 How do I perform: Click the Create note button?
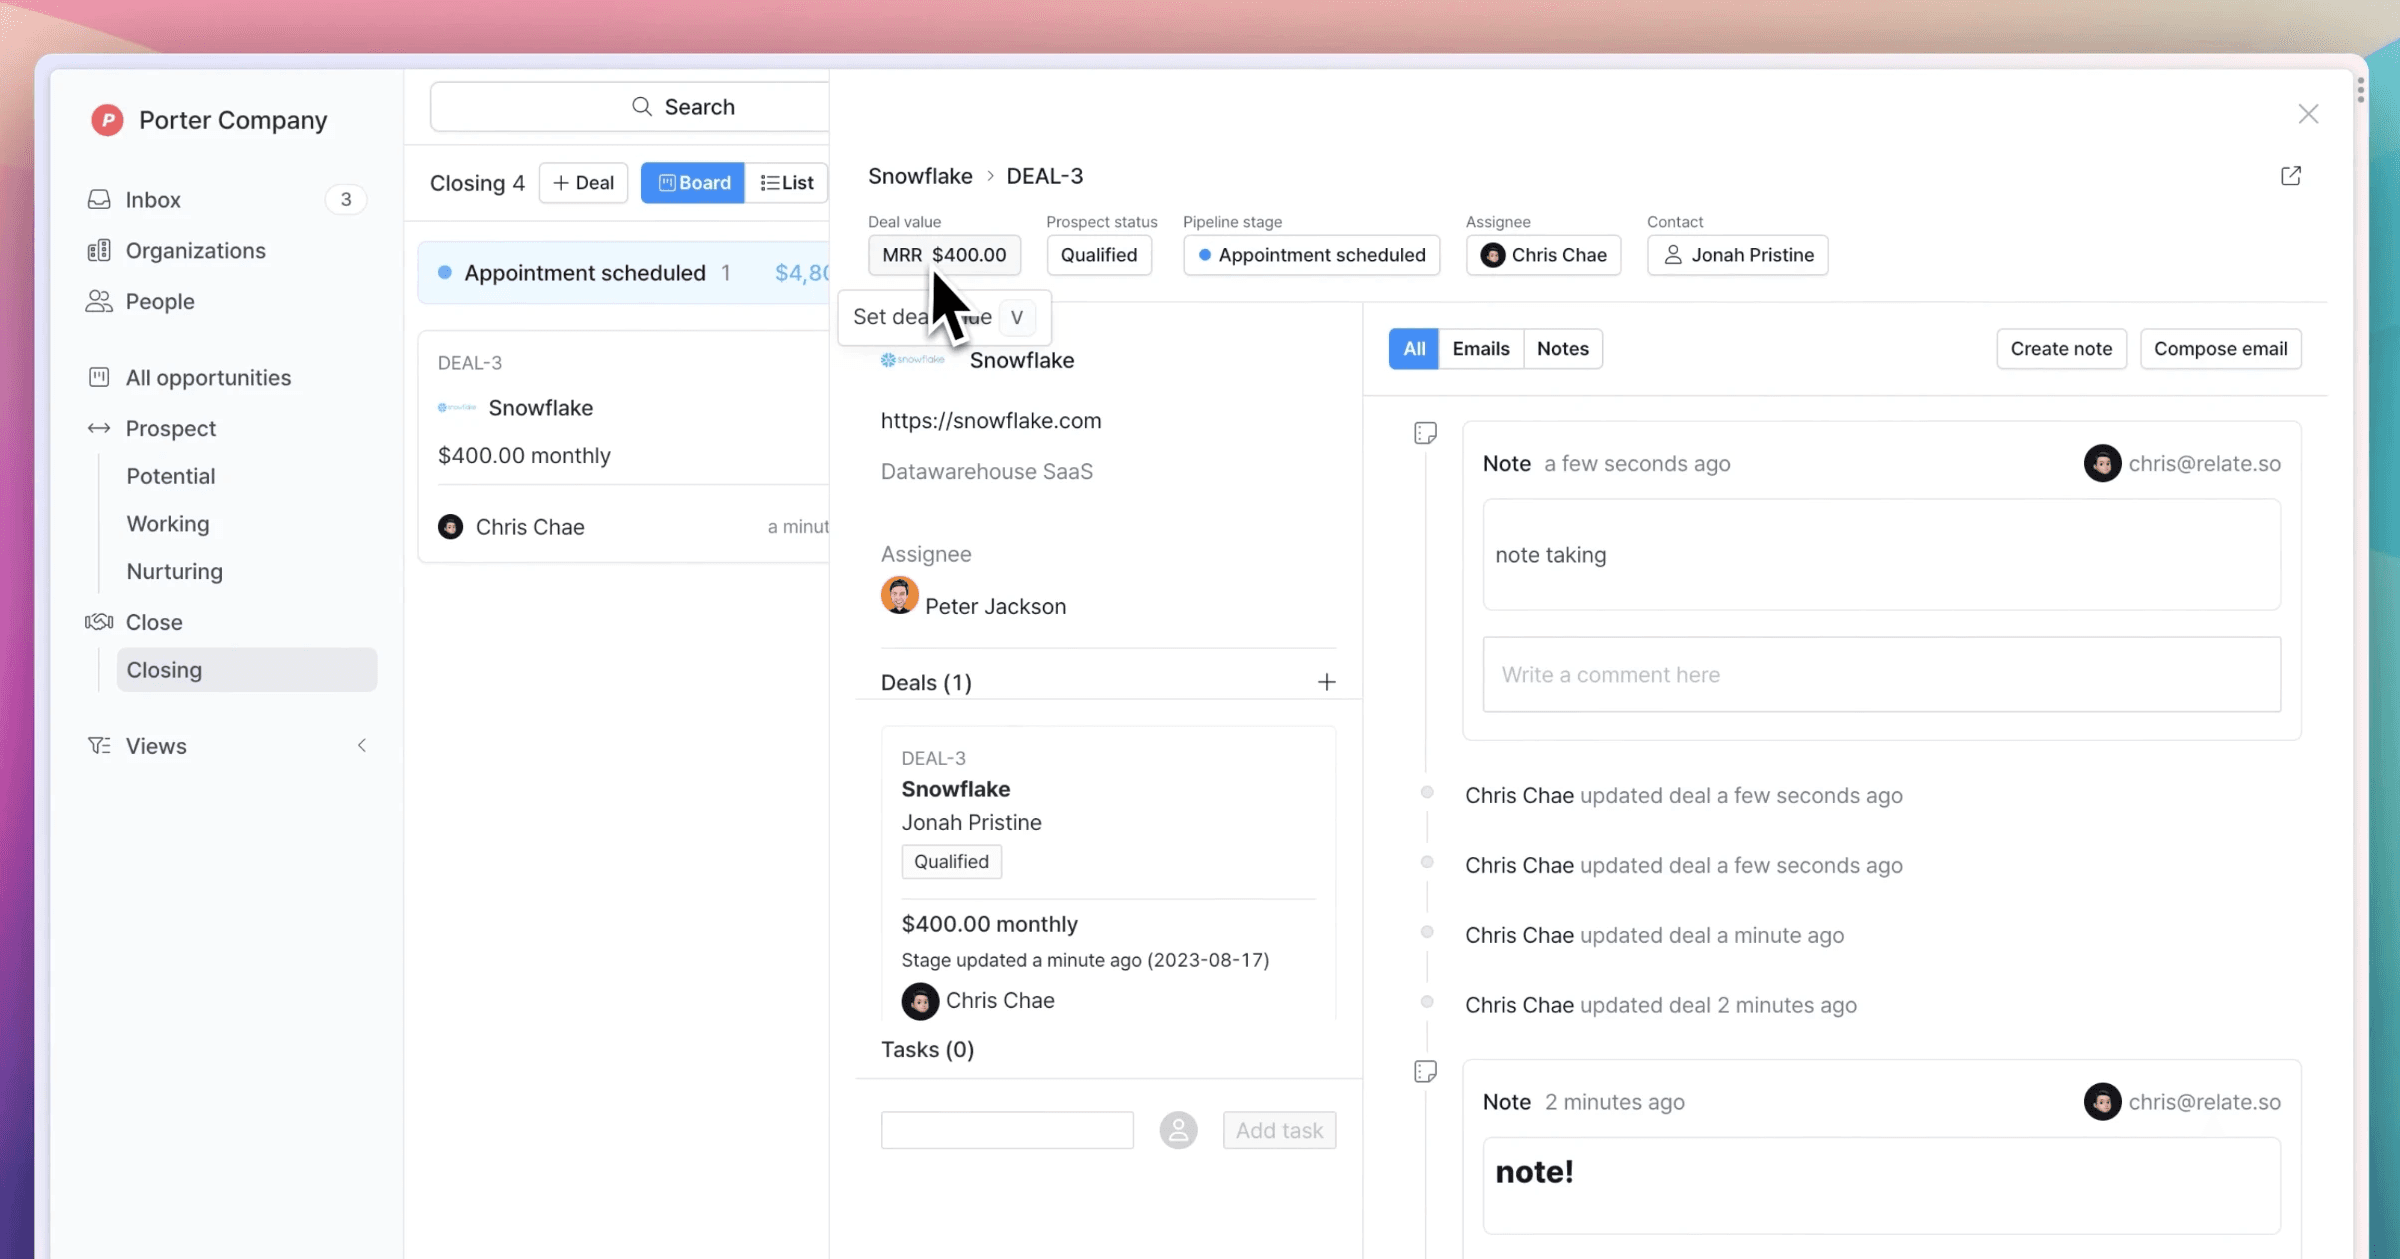point(2061,348)
